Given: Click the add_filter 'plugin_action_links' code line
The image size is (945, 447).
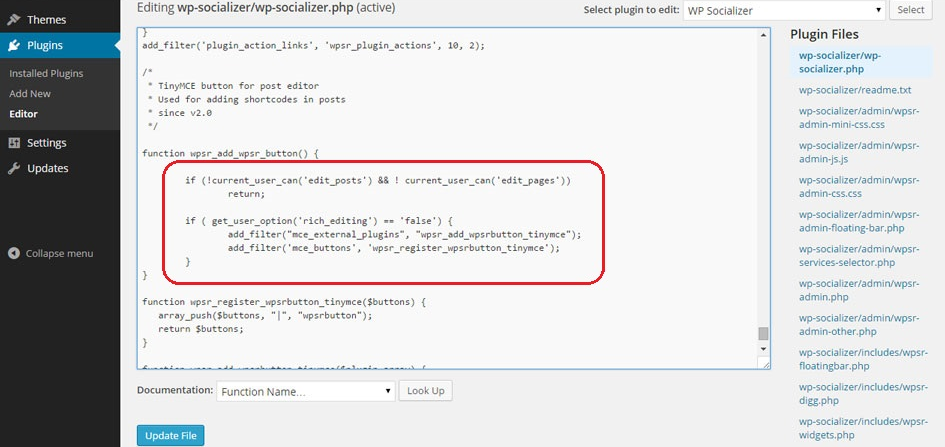Looking at the screenshot, I should click(x=313, y=45).
